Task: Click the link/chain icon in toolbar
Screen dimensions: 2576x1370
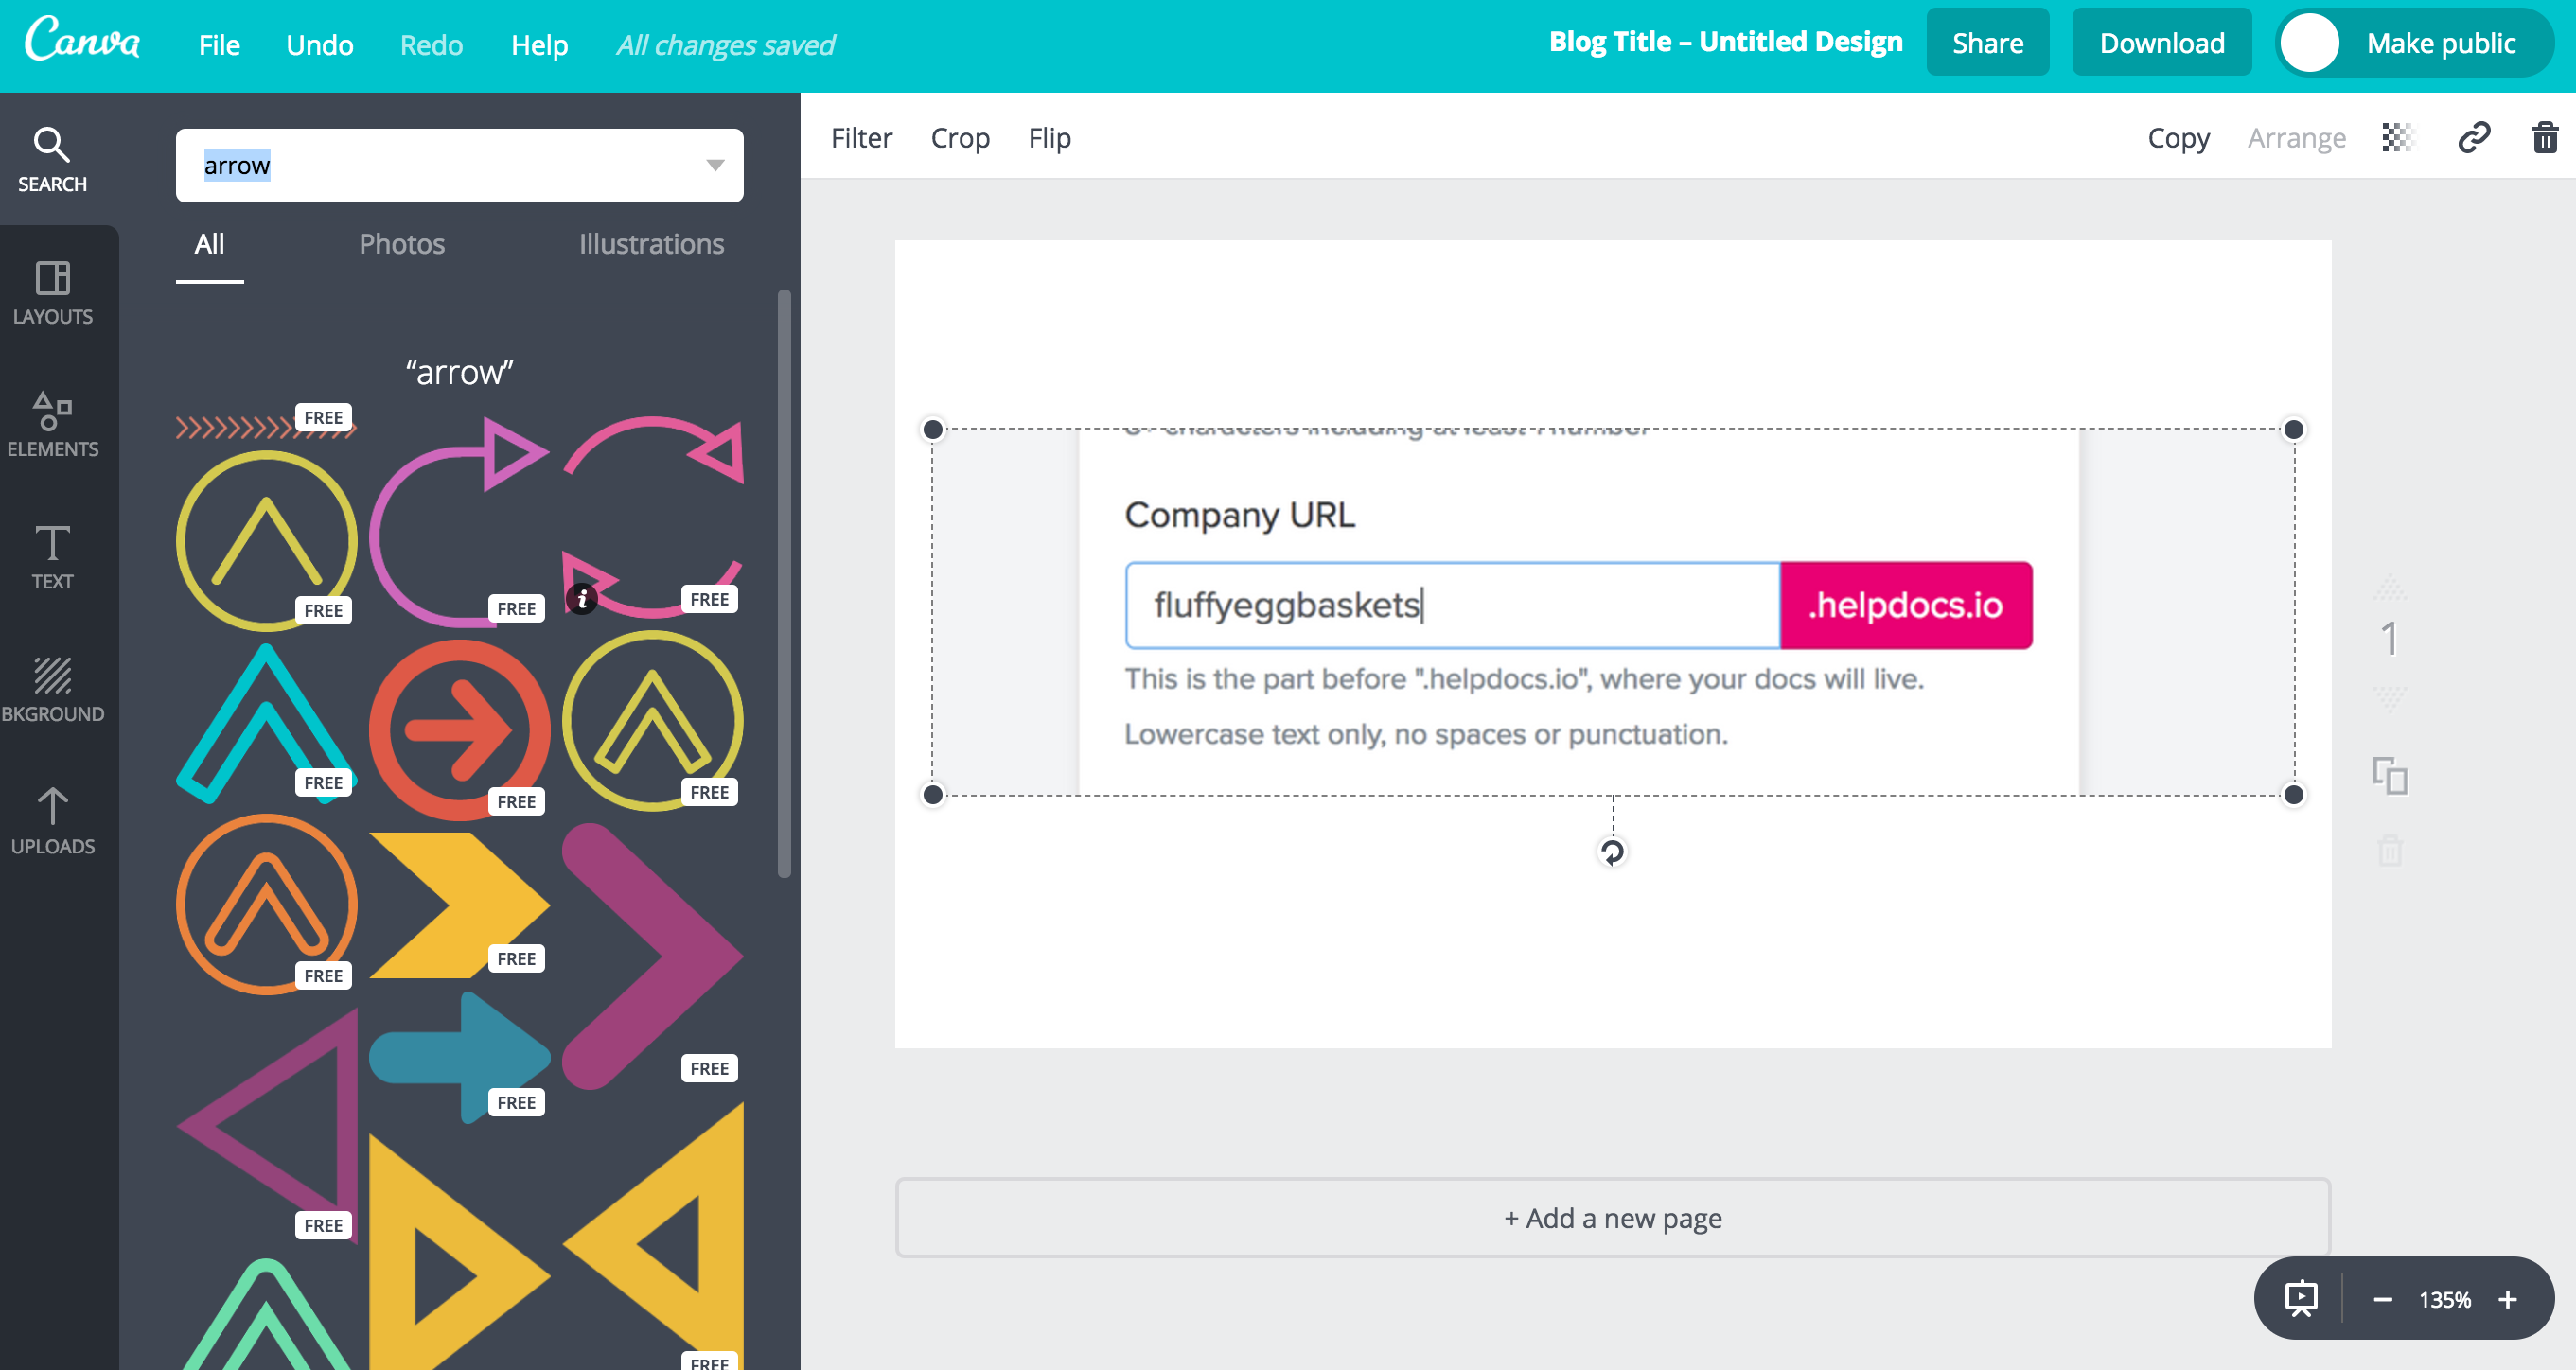Action: 2472,138
